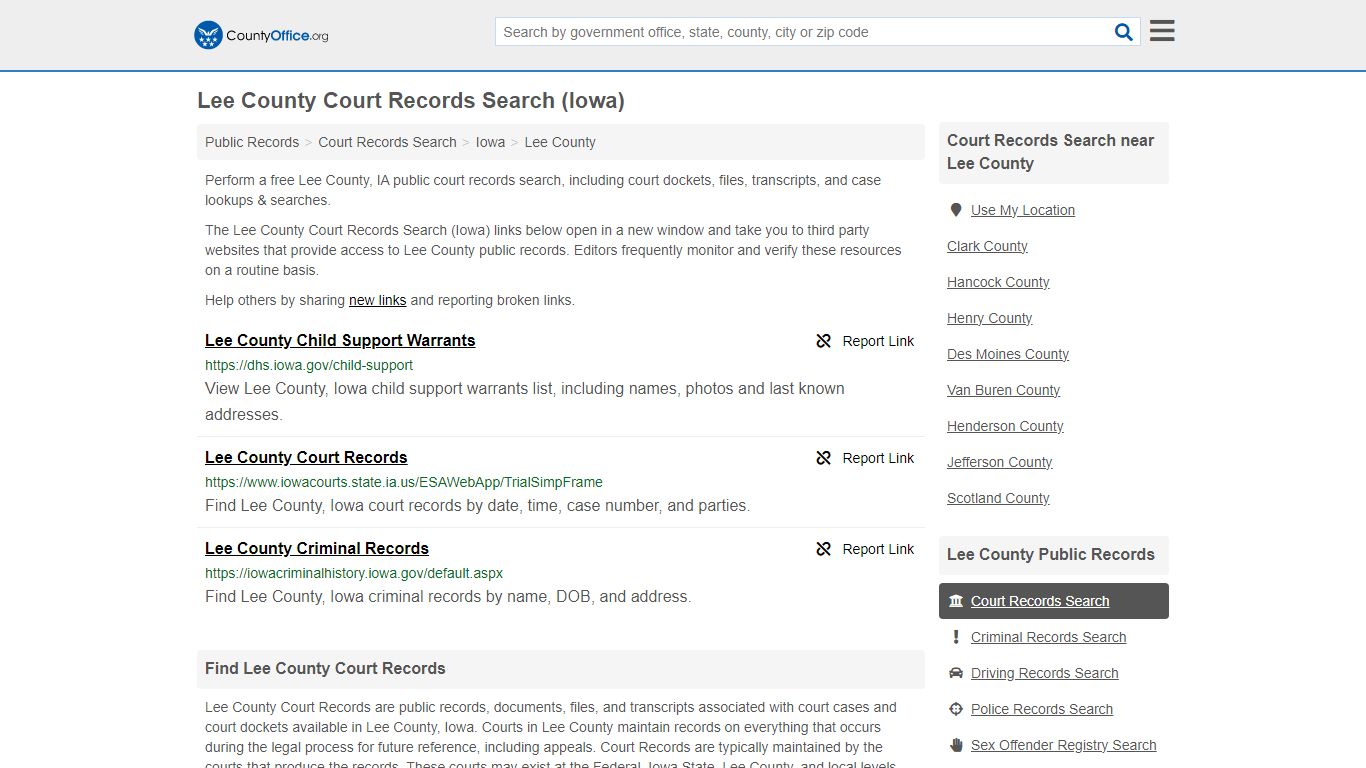Report Link for Child Support Warrants

865,341
